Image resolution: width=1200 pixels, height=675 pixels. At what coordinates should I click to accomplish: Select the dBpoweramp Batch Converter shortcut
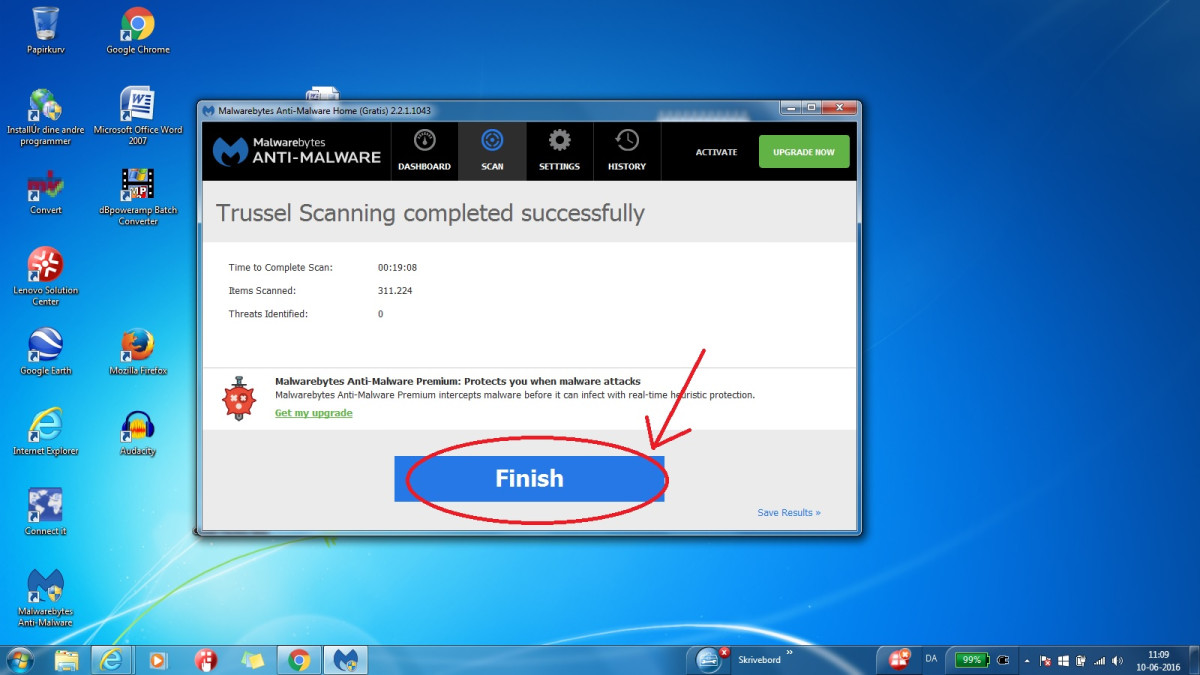click(138, 196)
